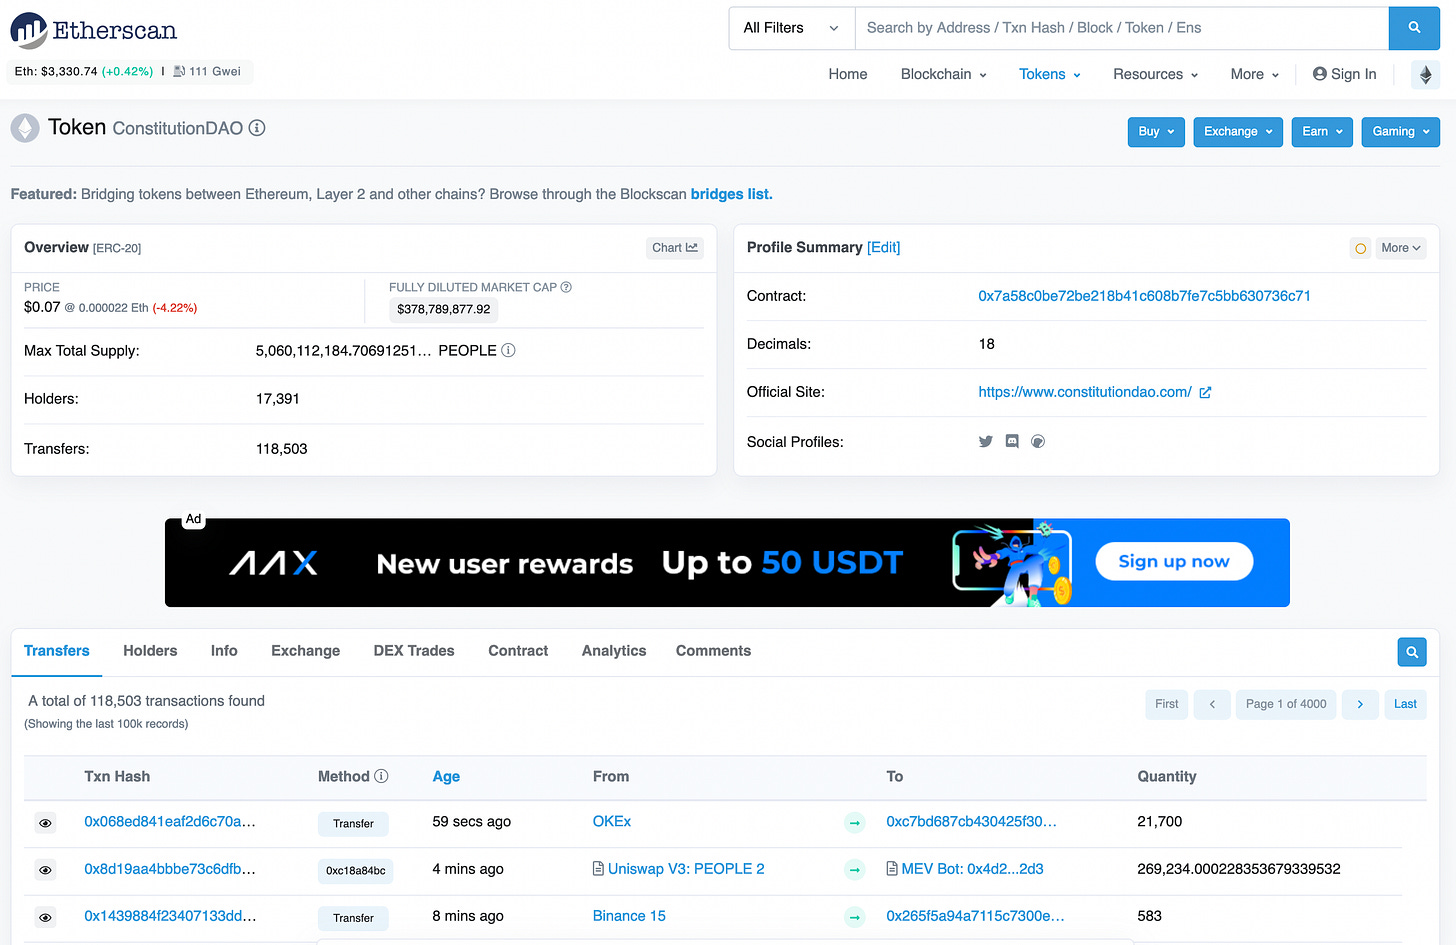The image size is (1456, 945).
Task: Click the gas pump Gwei indicator
Action: (207, 71)
